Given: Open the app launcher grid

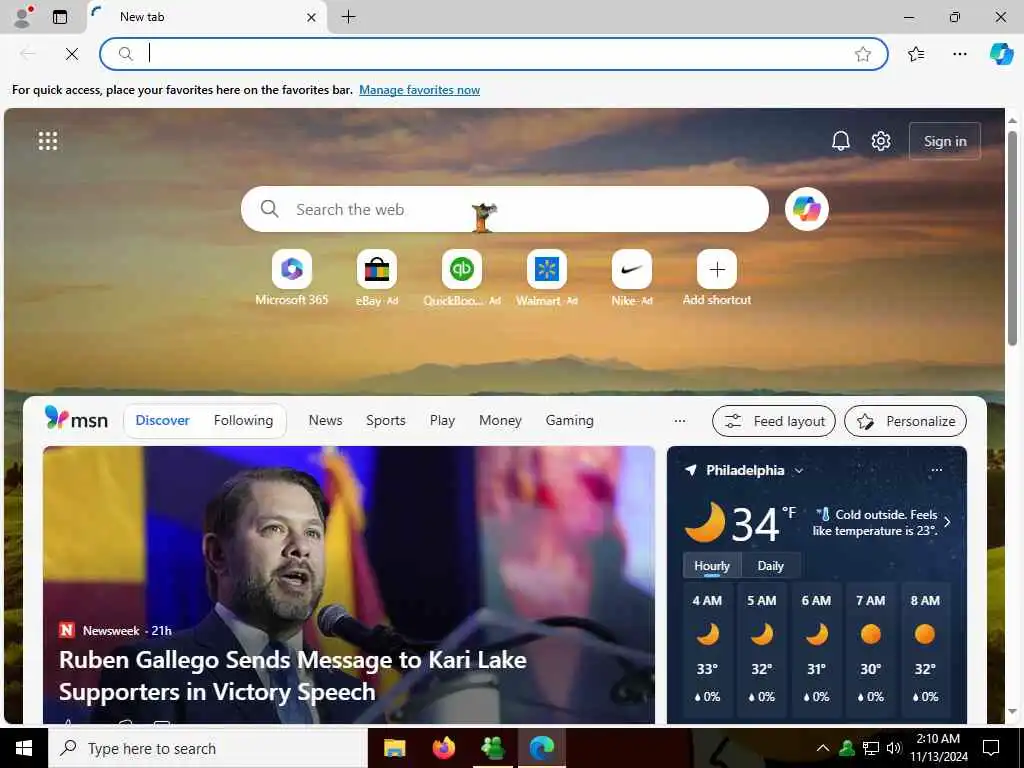Looking at the screenshot, I should [x=48, y=140].
